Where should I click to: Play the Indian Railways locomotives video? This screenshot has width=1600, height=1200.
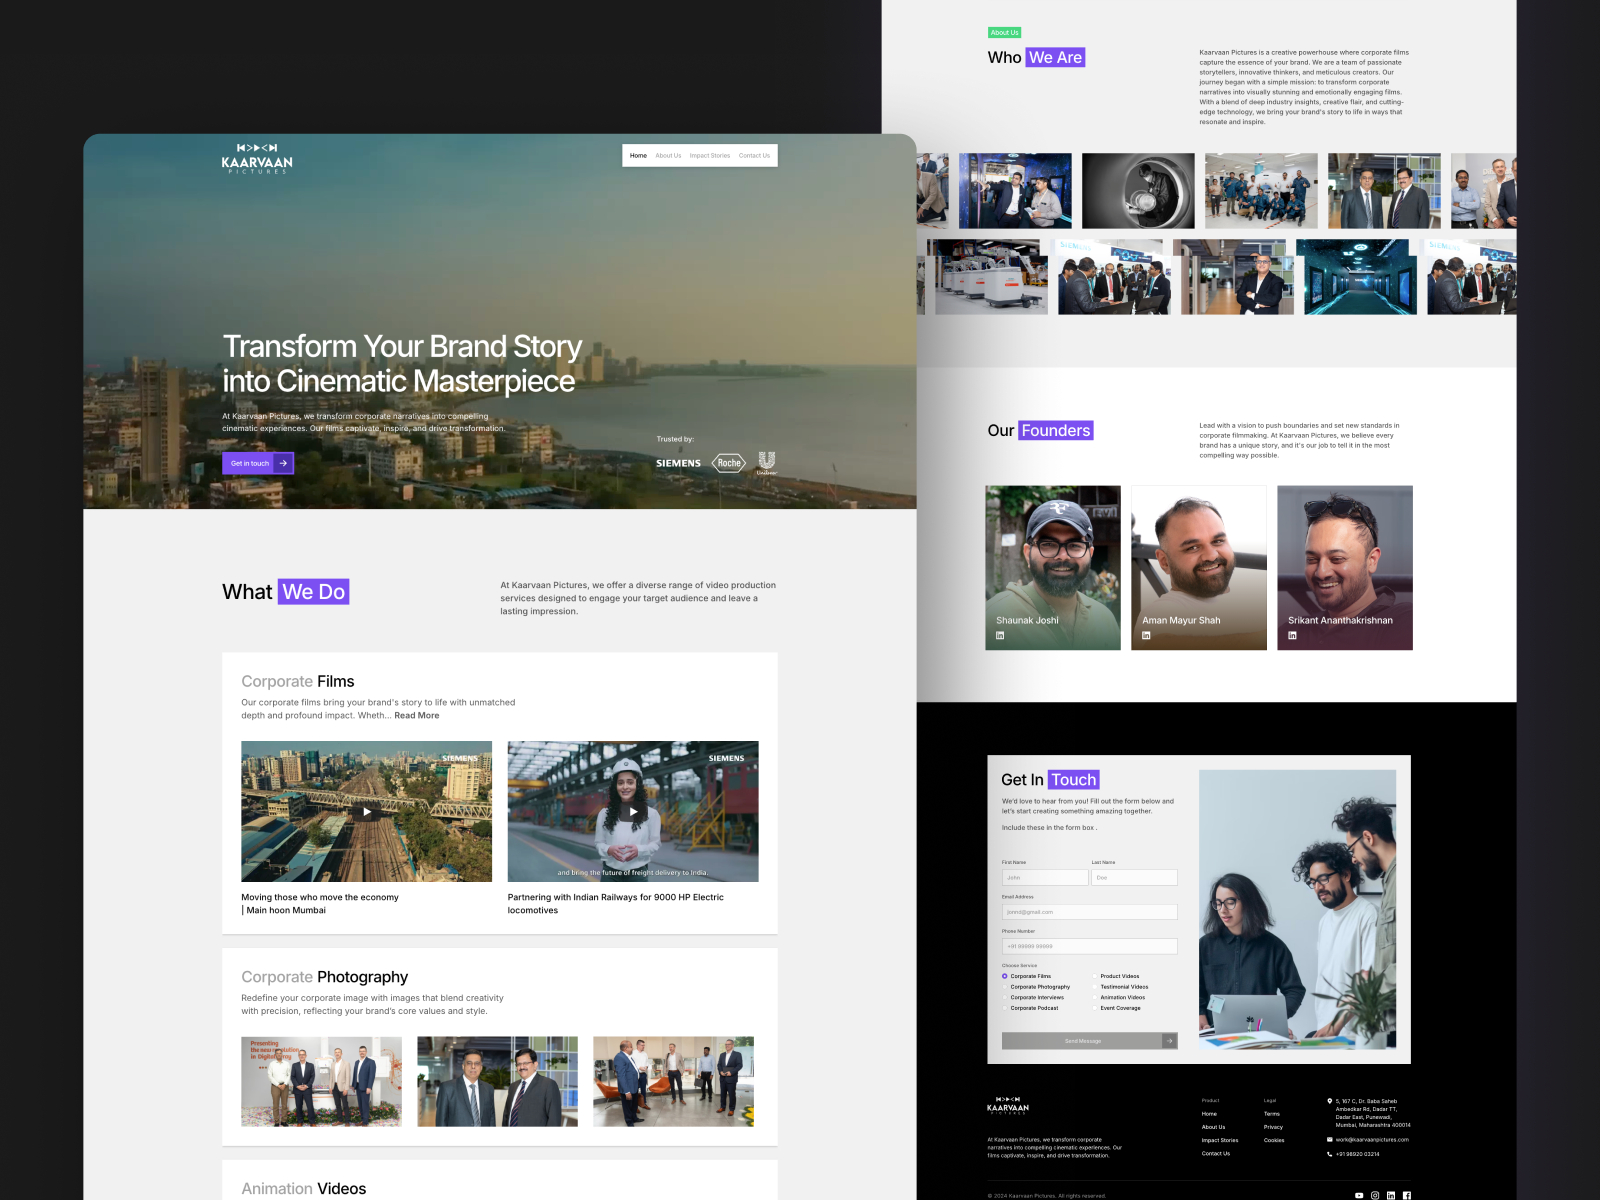pyautogui.click(x=633, y=812)
